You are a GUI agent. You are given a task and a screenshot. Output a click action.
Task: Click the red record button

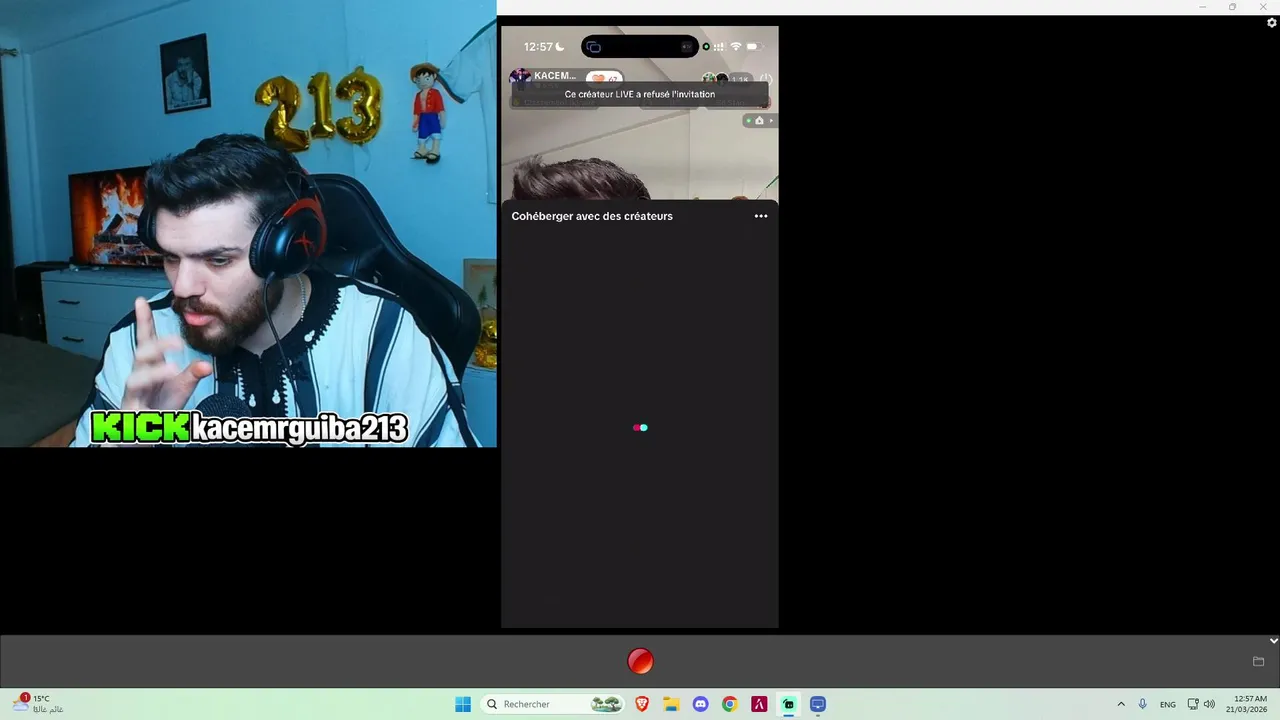point(640,661)
